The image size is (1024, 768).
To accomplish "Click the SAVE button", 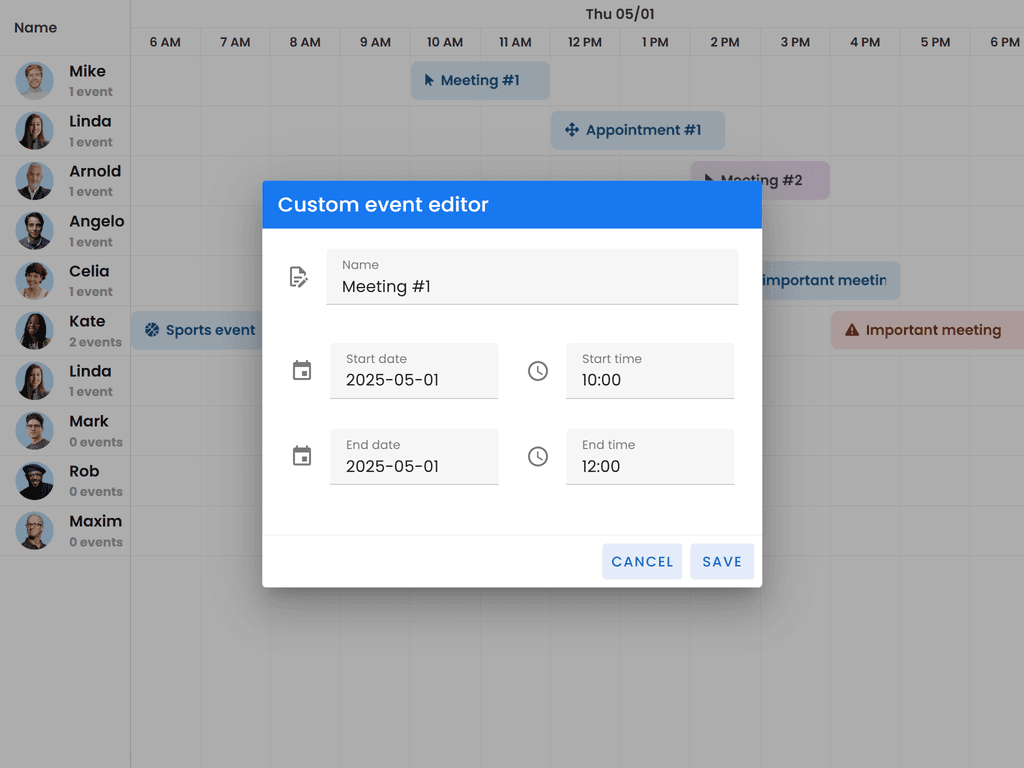I will [722, 561].
